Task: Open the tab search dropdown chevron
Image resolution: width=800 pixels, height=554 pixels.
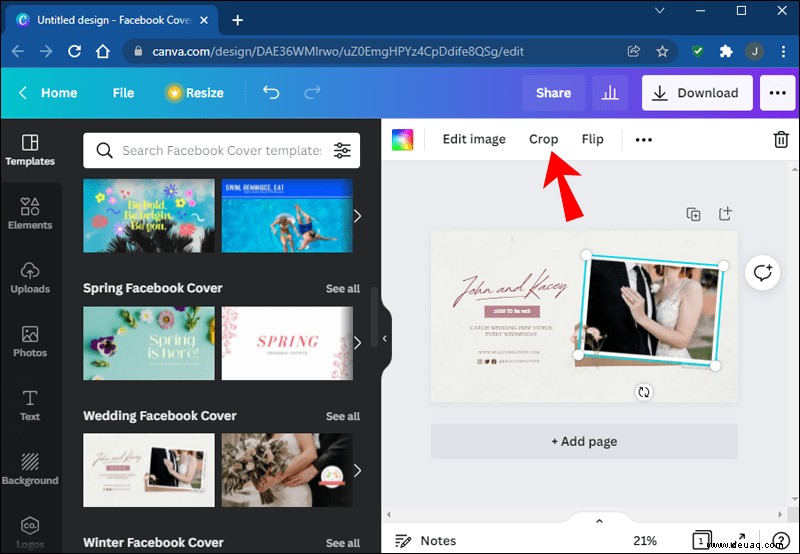Action: [659, 11]
